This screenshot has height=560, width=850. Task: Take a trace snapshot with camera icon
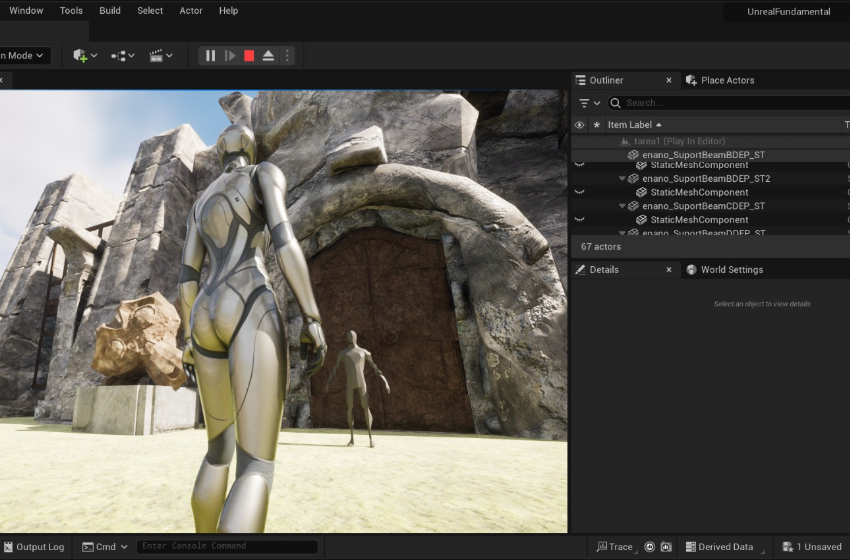pyautogui.click(x=666, y=546)
